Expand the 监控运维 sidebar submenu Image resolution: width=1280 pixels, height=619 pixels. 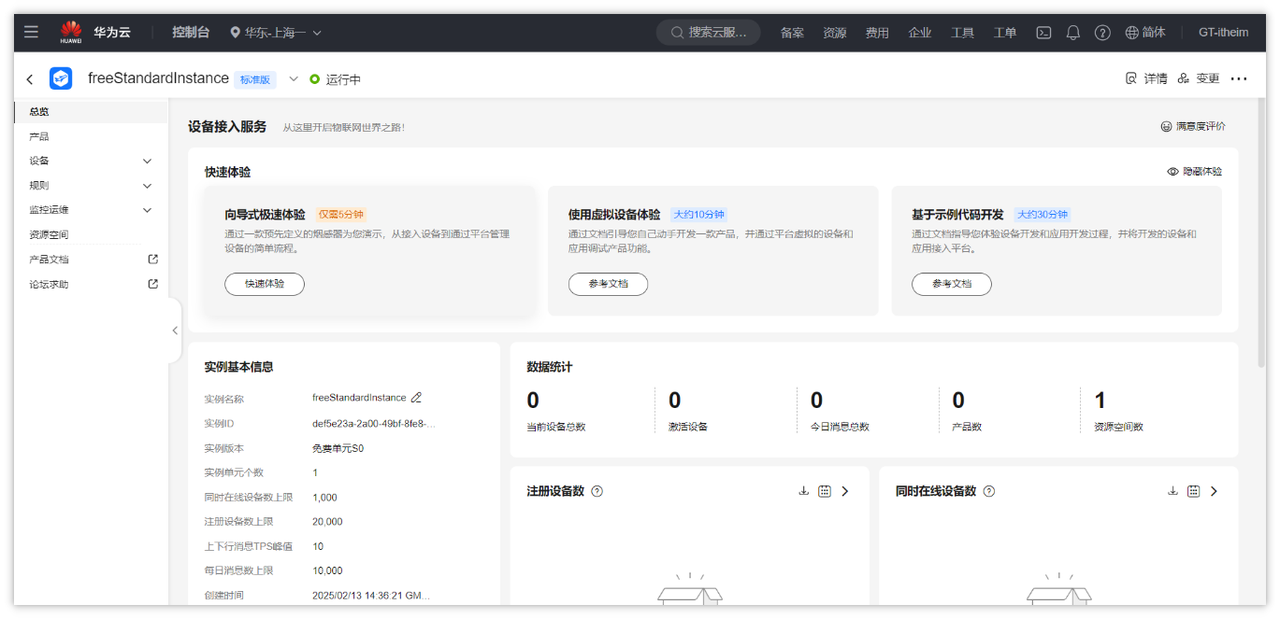pos(147,210)
